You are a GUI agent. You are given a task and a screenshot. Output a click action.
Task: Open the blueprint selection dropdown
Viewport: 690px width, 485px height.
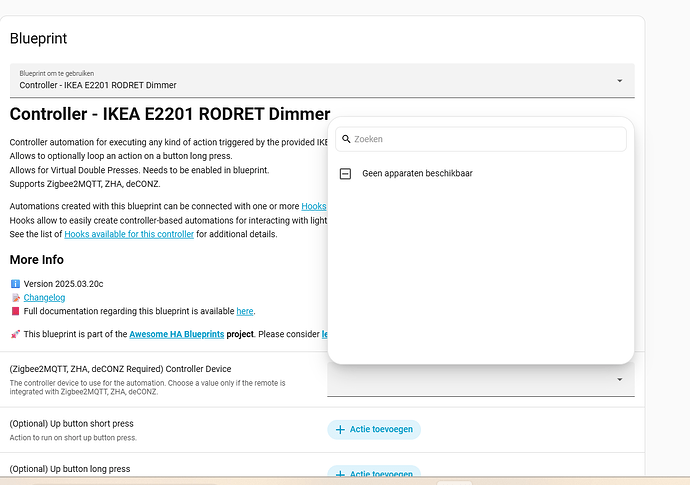tap(322, 80)
